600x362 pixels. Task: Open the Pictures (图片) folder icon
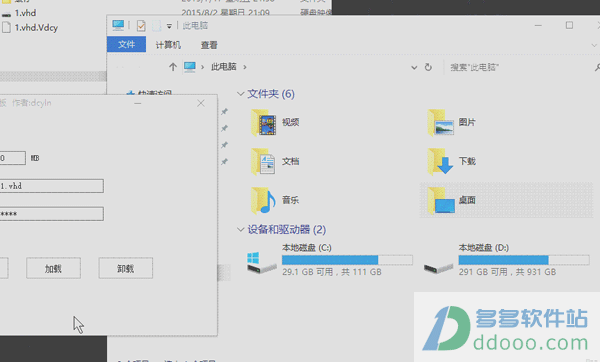(441, 122)
